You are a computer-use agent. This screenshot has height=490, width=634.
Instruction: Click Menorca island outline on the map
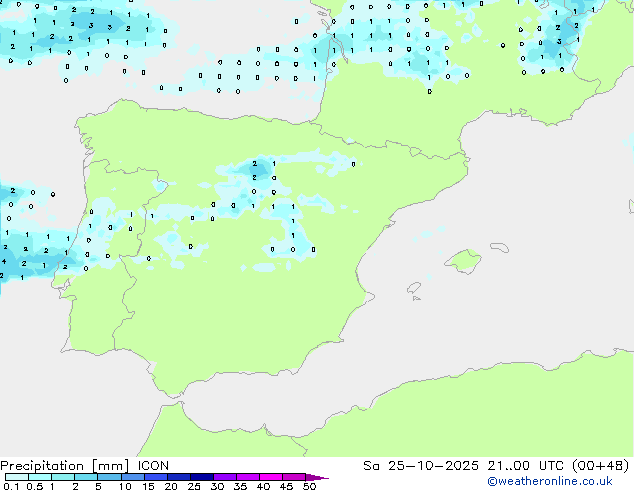pyautogui.click(x=500, y=247)
